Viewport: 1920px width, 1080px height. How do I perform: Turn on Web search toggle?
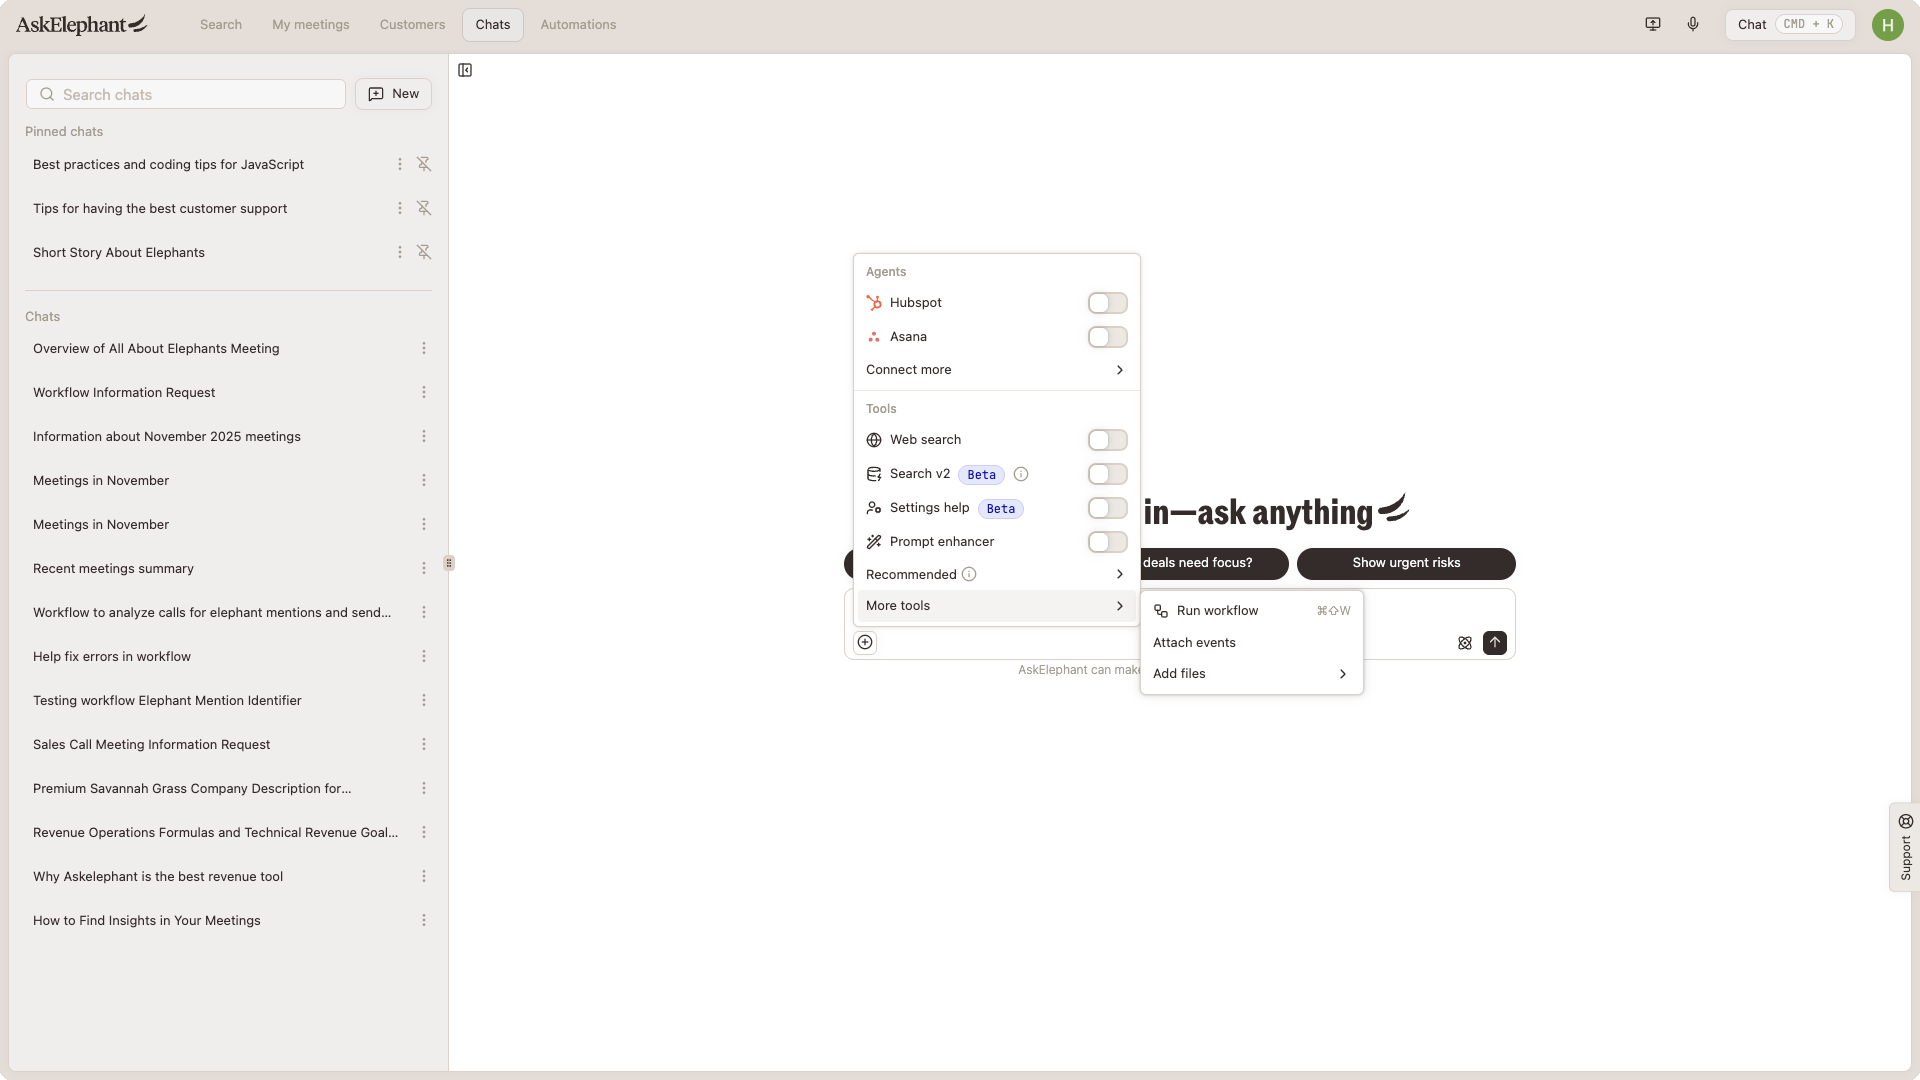[x=1107, y=440]
